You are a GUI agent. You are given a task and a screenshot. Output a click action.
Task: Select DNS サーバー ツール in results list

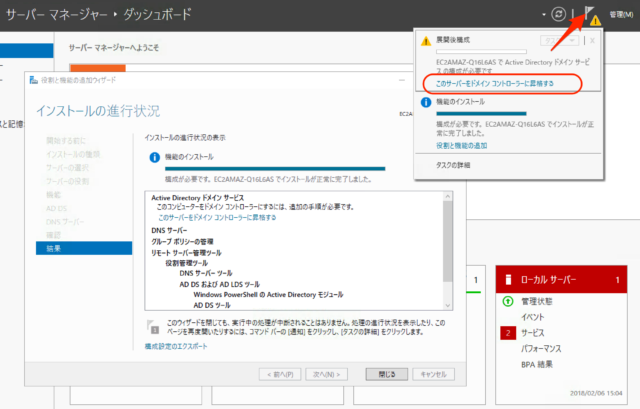click(x=206, y=273)
